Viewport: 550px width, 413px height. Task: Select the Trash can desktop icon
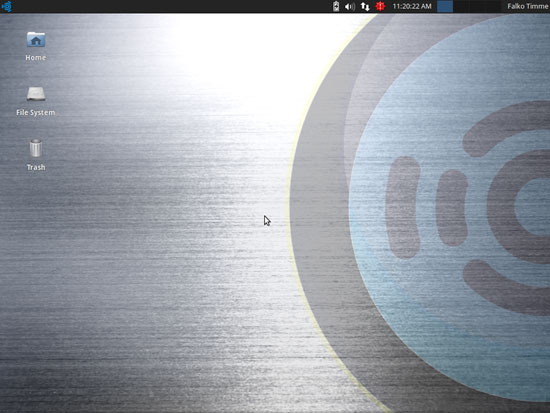(x=35, y=148)
